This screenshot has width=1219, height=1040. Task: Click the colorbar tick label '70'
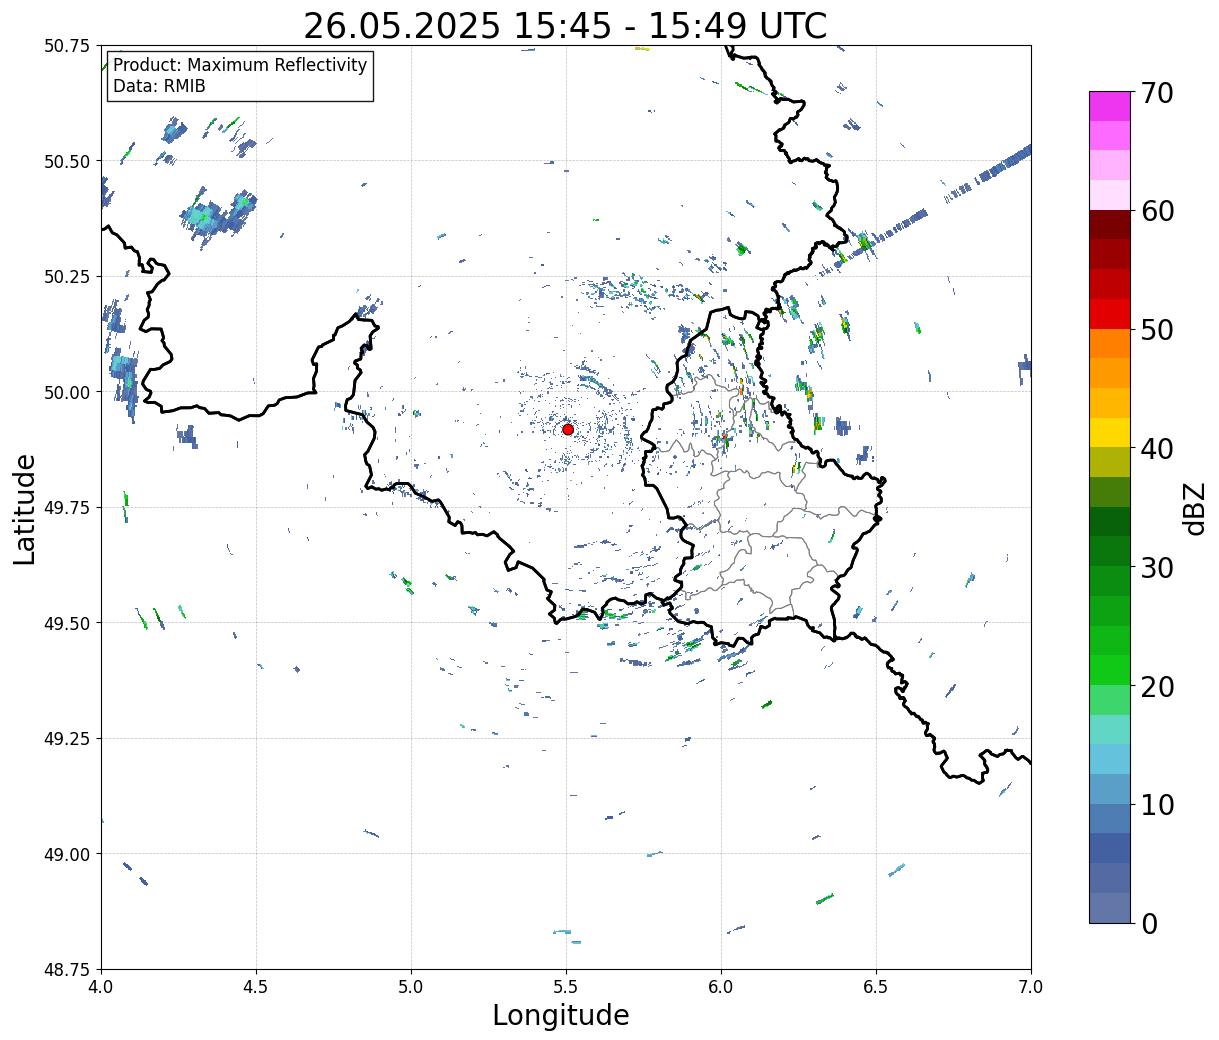pos(1156,93)
